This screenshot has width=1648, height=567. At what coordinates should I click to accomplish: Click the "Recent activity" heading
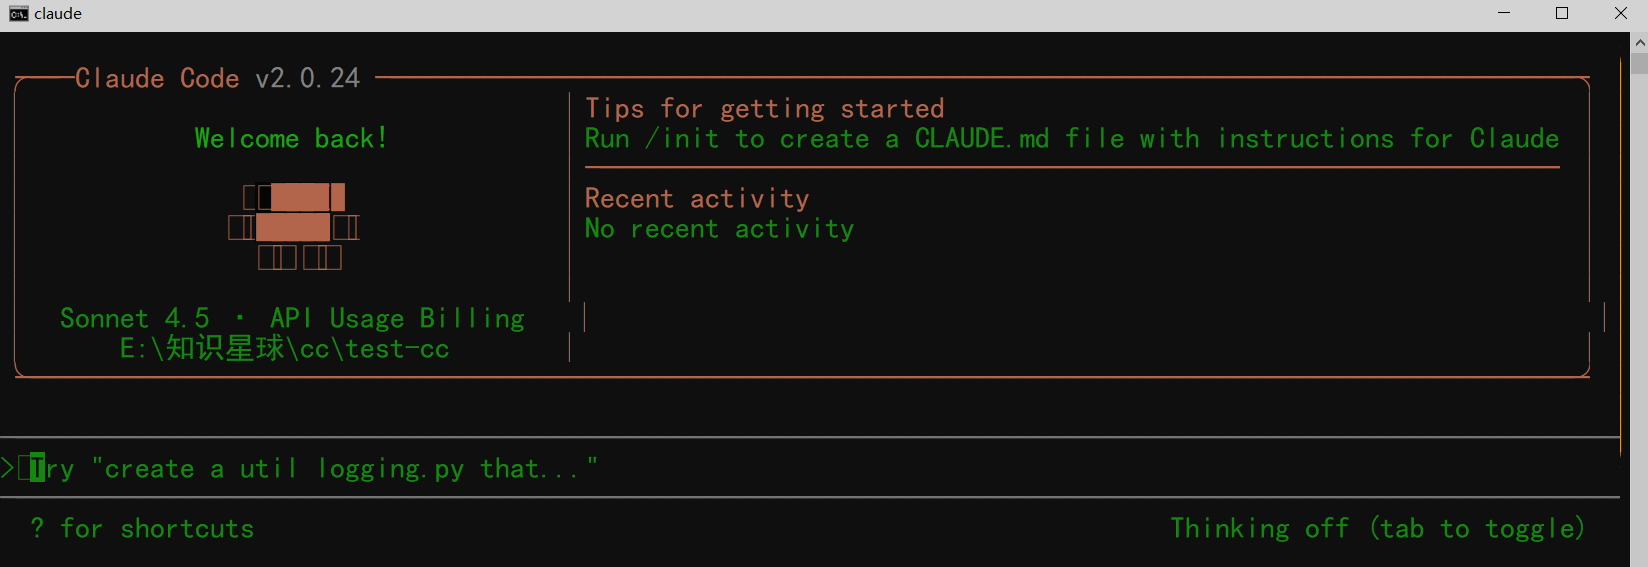click(x=697, y=198)
